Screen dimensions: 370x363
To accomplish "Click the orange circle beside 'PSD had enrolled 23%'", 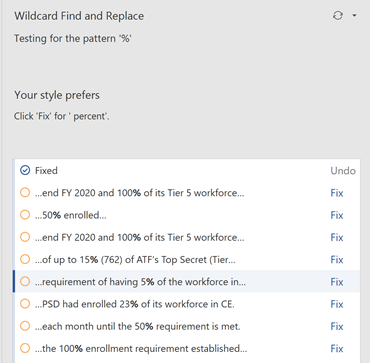I will [25, 304].
